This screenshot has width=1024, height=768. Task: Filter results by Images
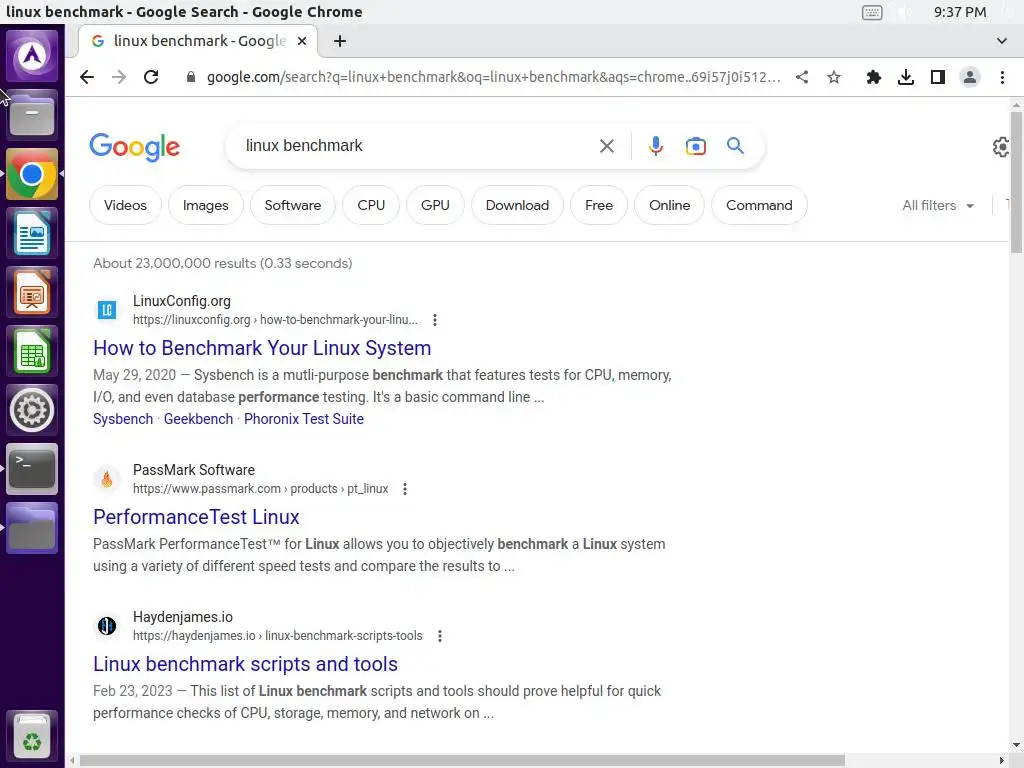point(206,205)
